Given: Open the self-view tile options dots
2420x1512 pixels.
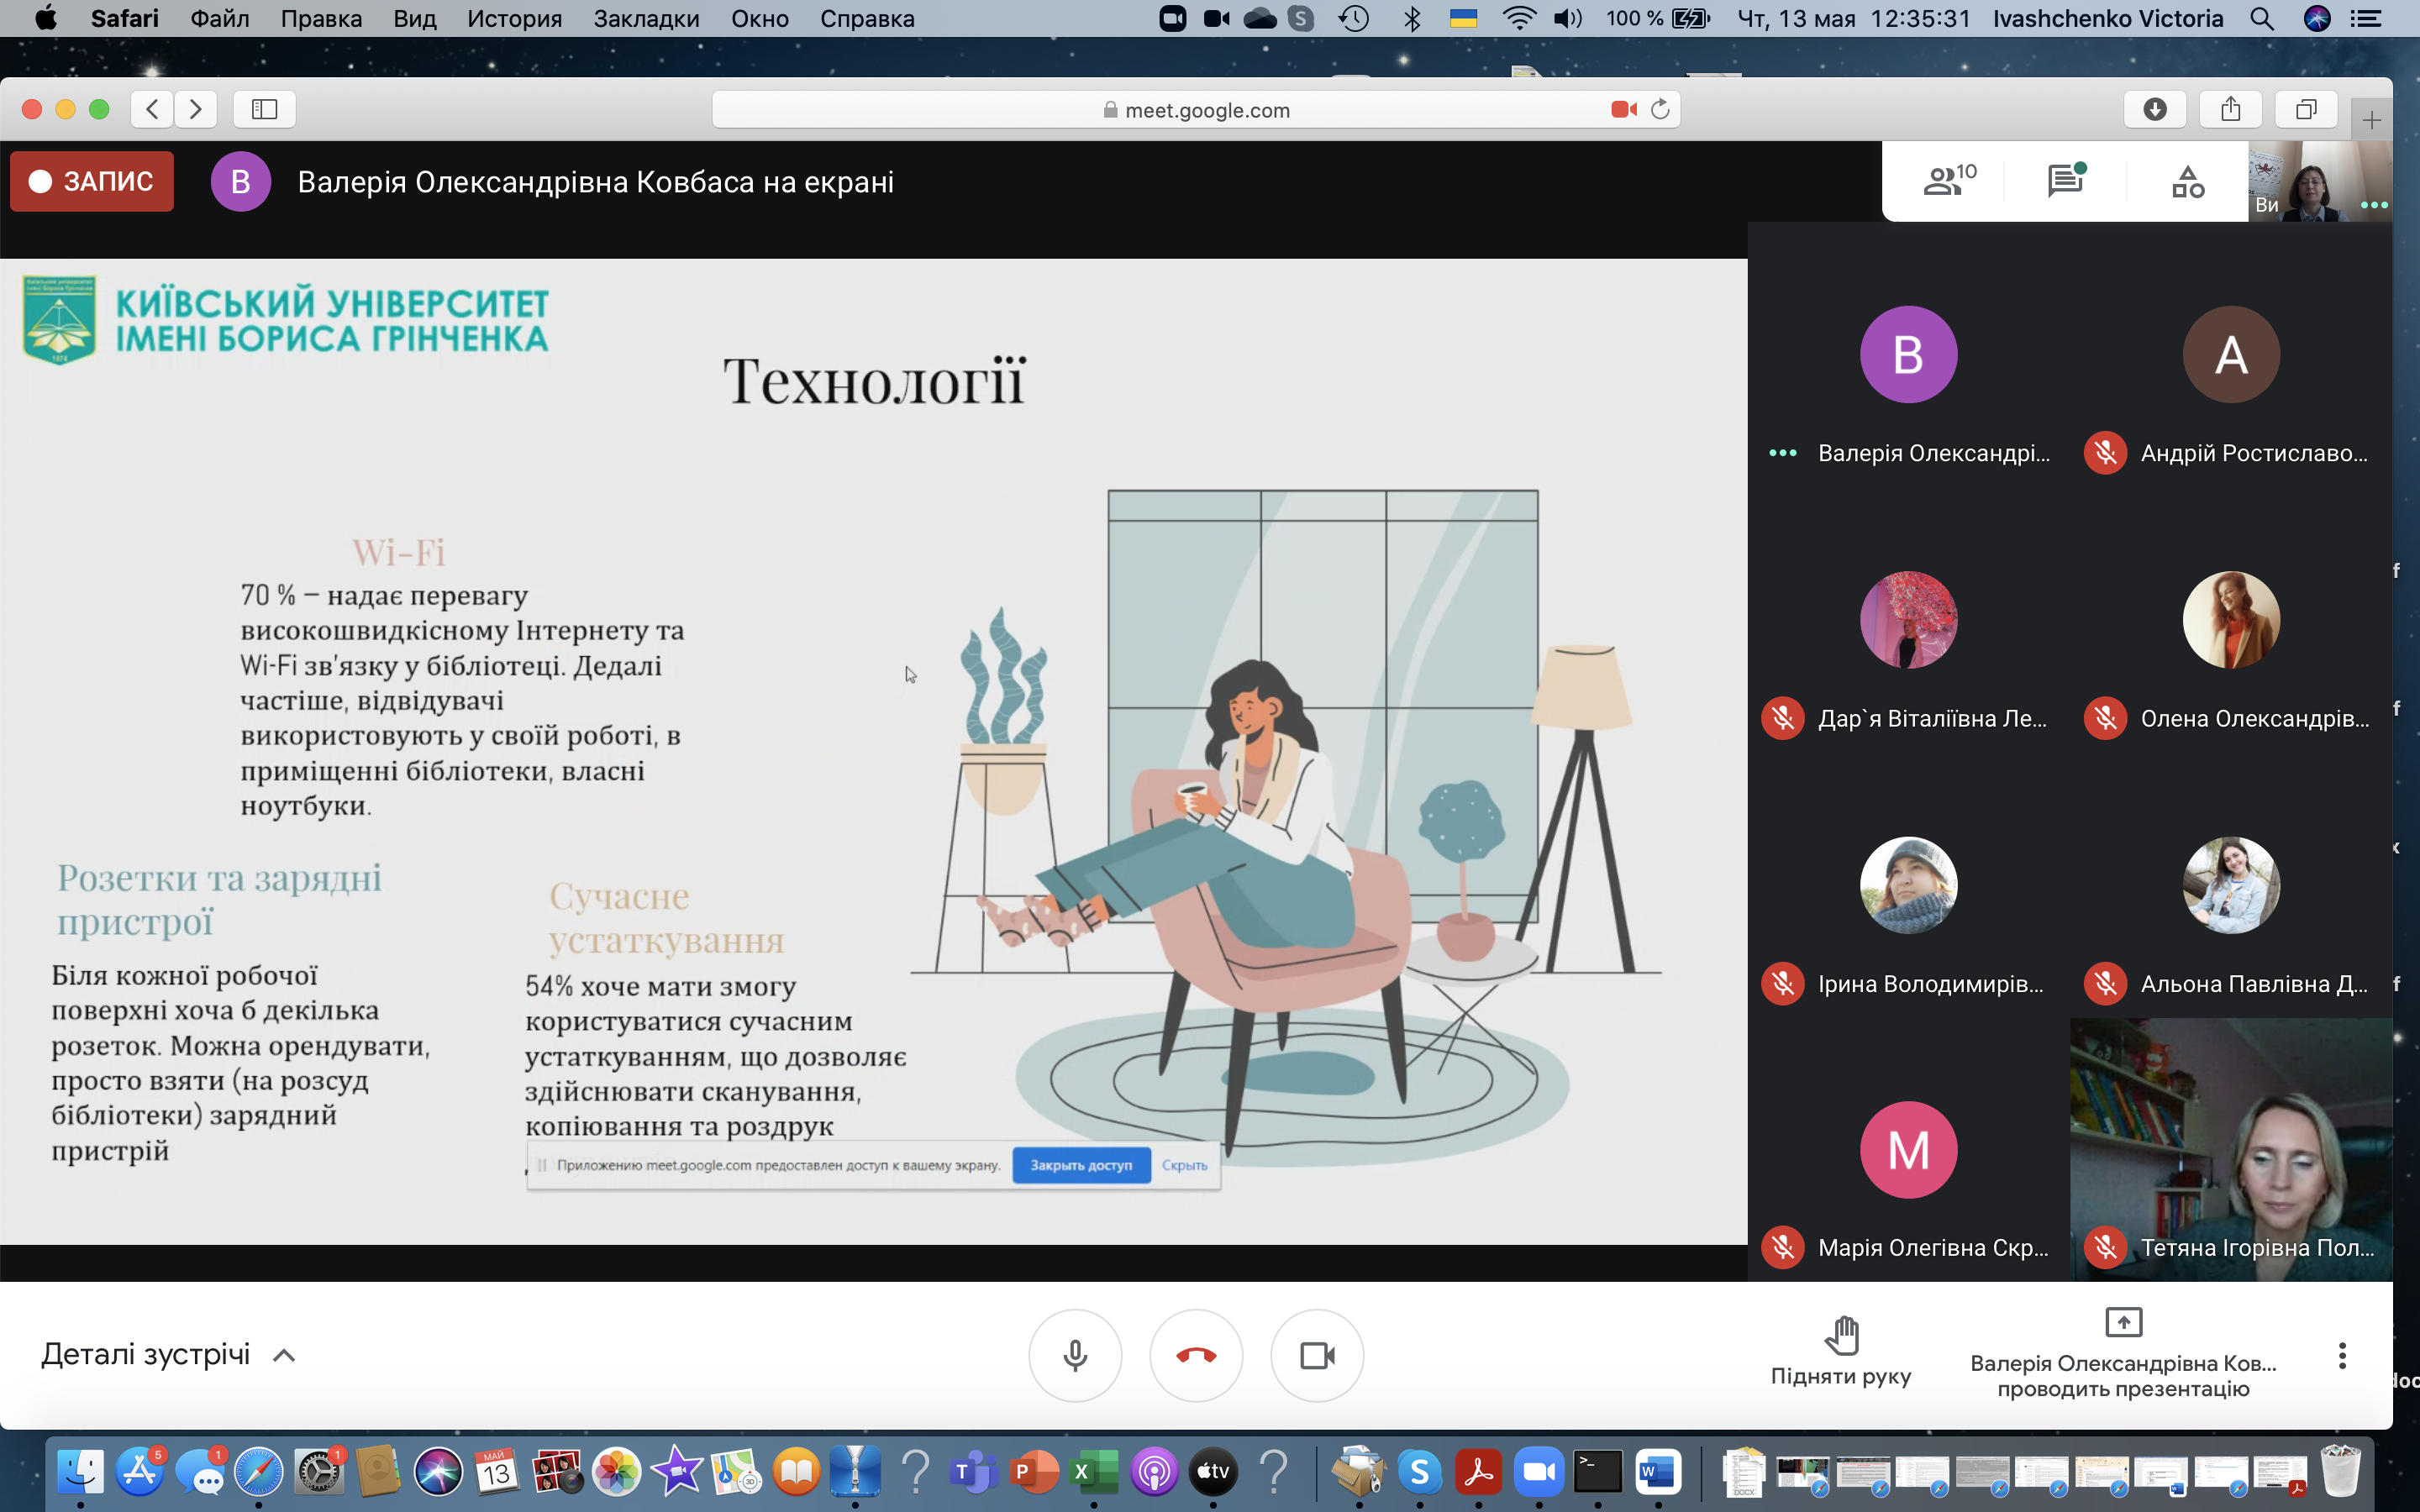Looking at the screenshot, I should pyautogui.click(x=2373, y=204).
